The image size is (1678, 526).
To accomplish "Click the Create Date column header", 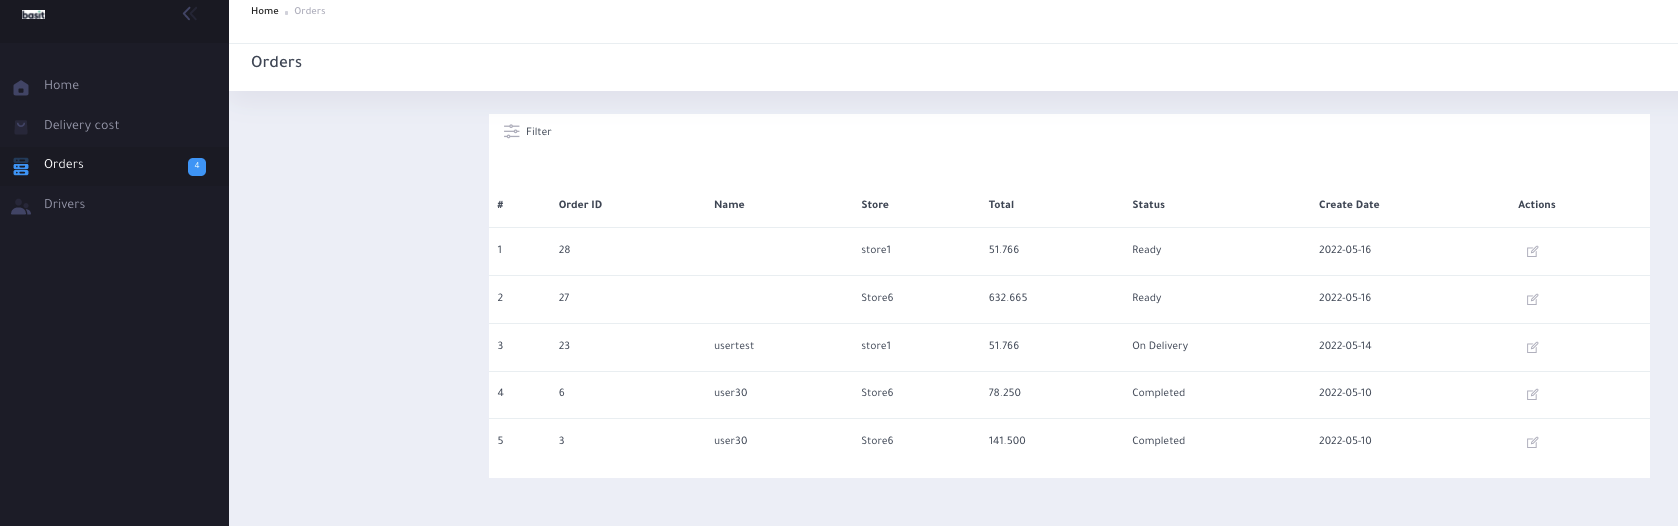I will click(1348, 204).
